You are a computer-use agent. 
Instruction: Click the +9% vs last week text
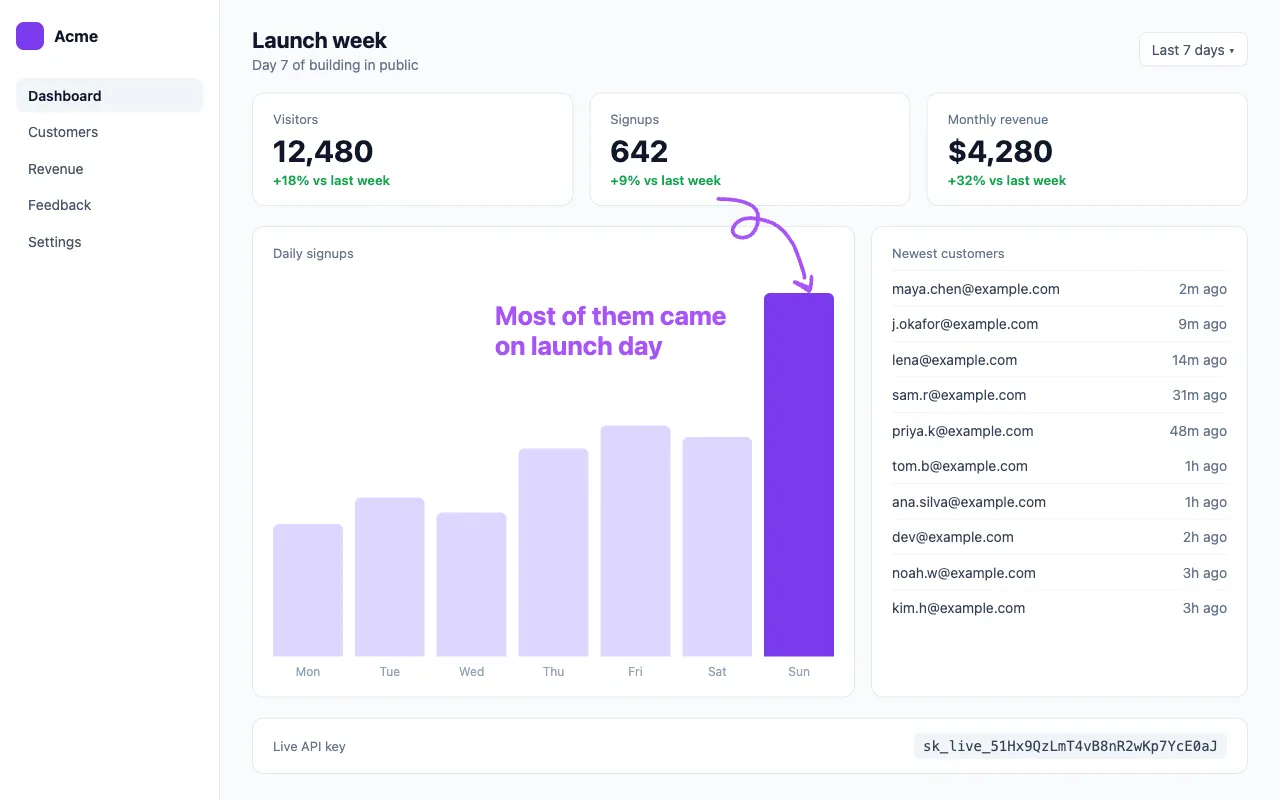(x=665, y=181)
